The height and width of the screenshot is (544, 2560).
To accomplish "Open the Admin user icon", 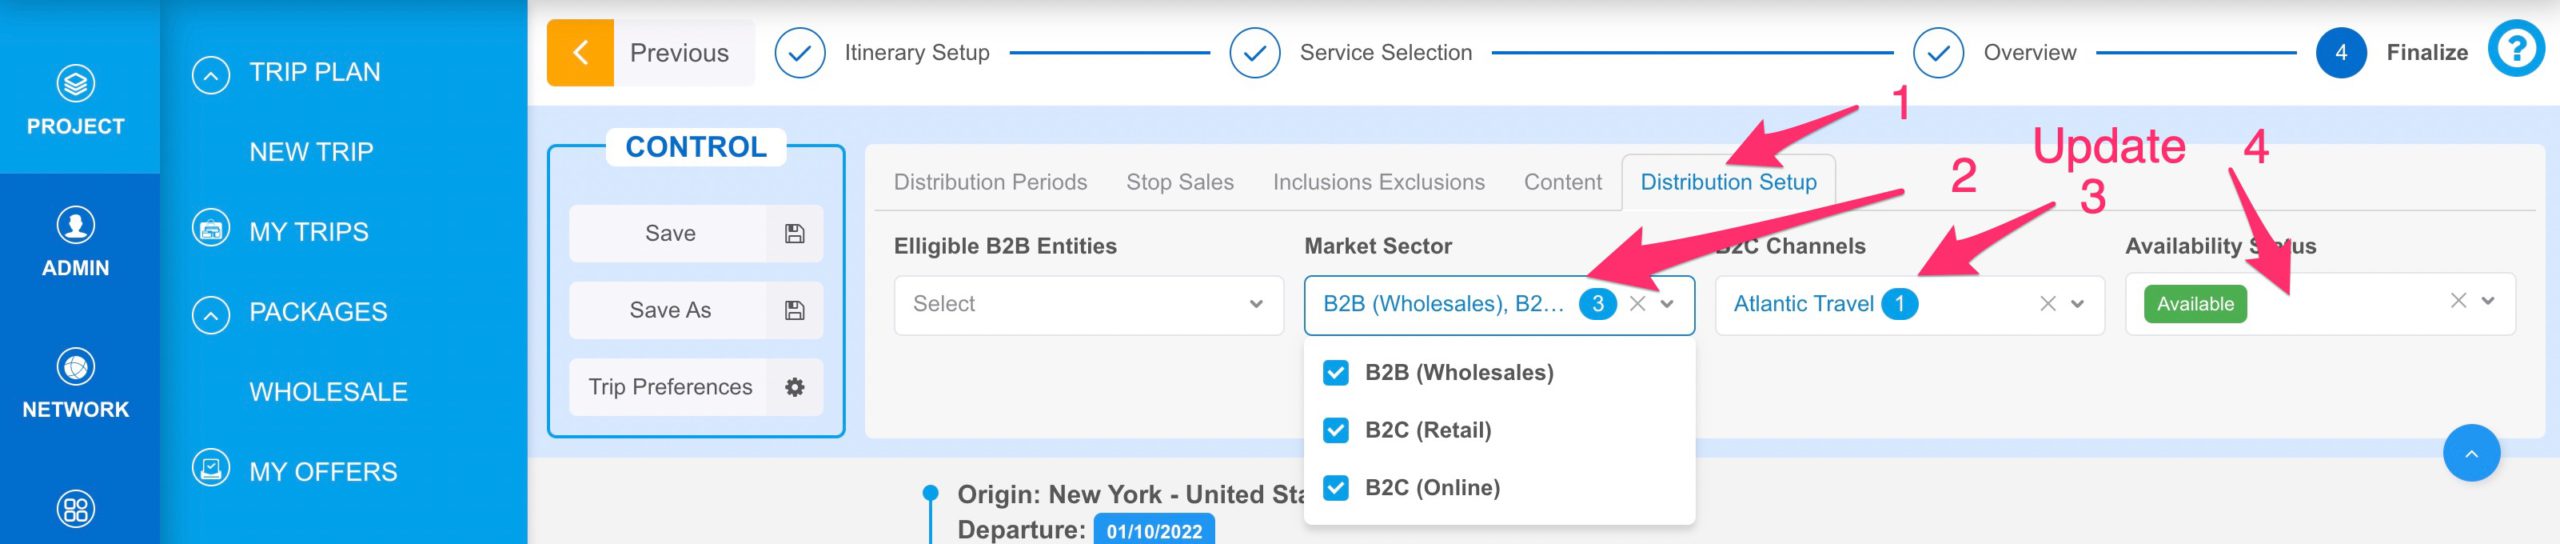I will [76, 225].
